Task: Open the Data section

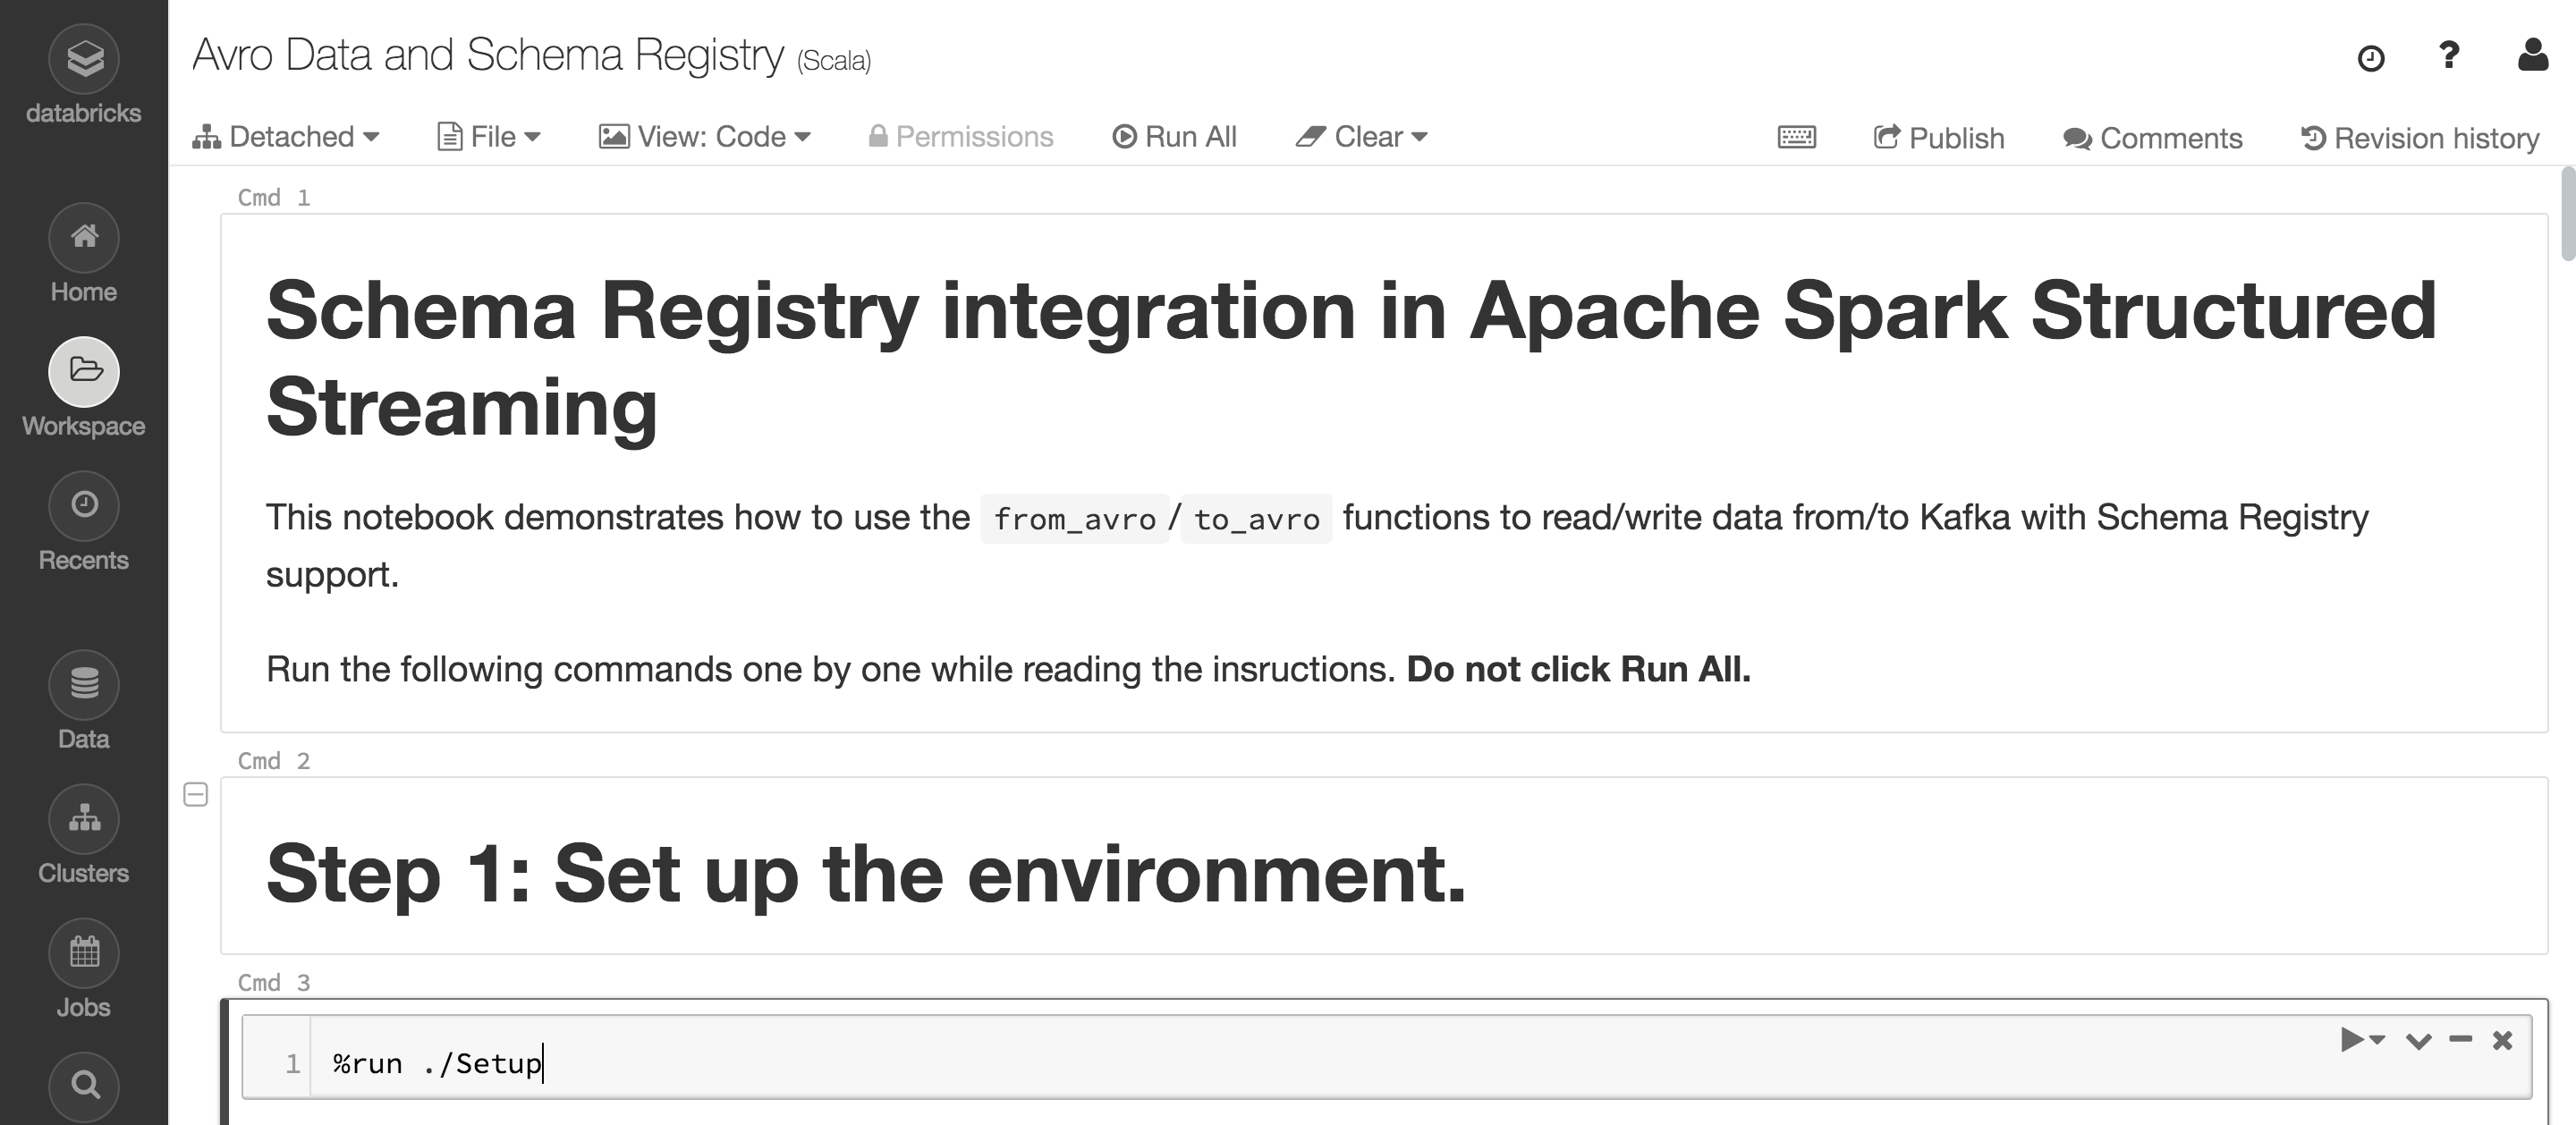Action: 84,702
